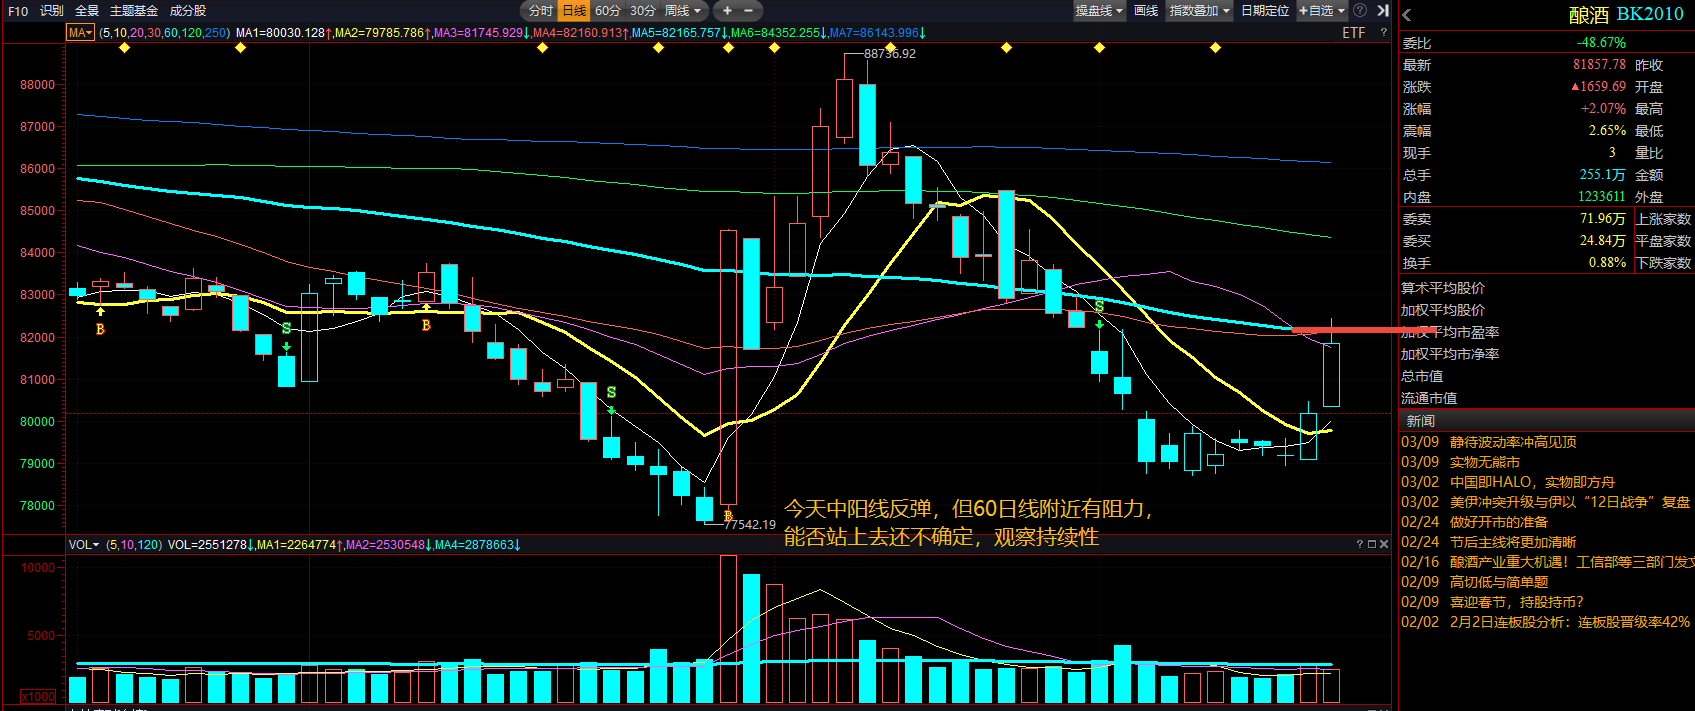Collapse side panel with skip-arrow icon
The width and height of the screenshot is (1695, 711).
[x=1383, y=11]
